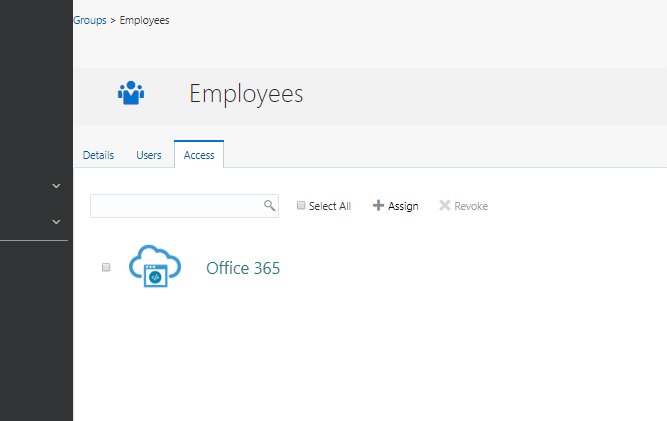
Task: Go back via Groups breadcrumb link
Action: pos(89,20)
